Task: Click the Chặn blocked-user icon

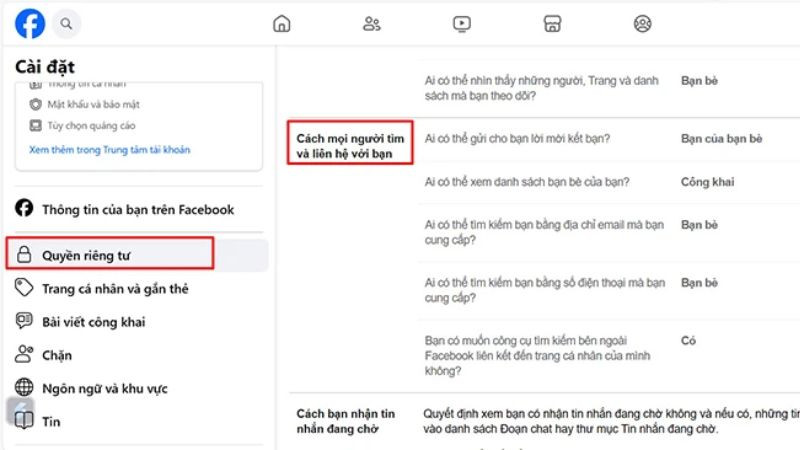Action: 24,354
